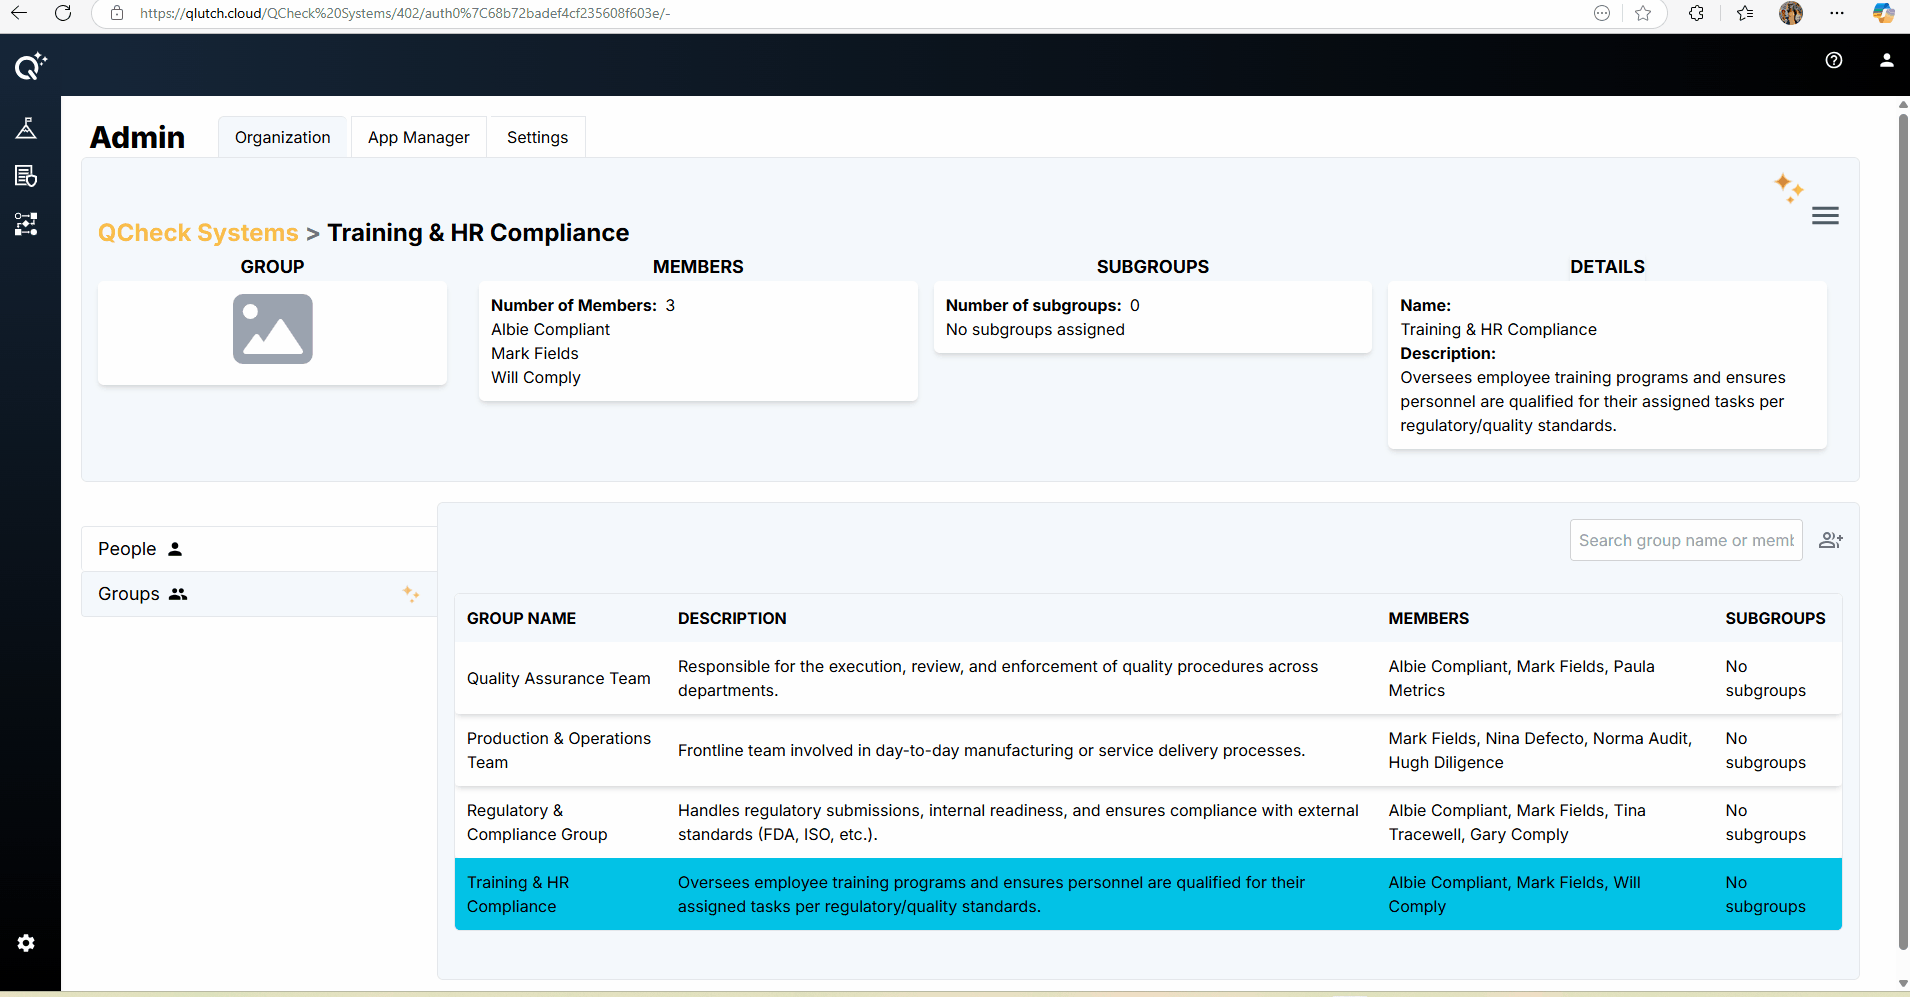Open the settings gear in the sidebar
This screenshot has width=1910, height=997.
coord(26,943)
